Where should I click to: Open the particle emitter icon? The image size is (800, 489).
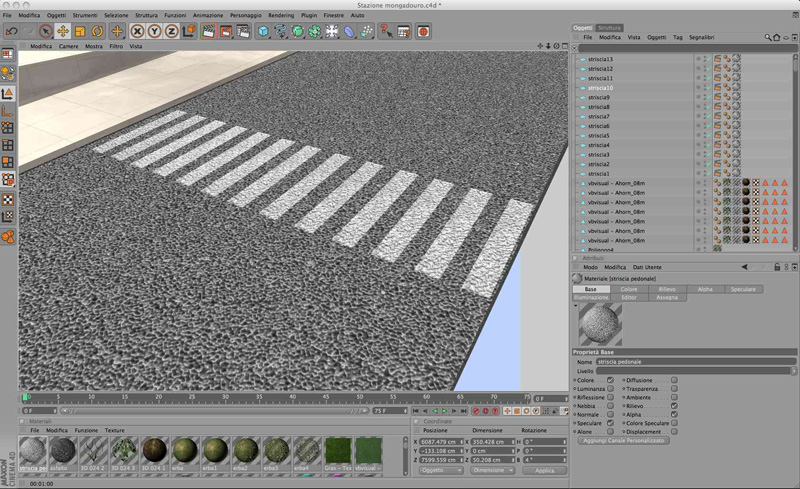click(366, 32)
